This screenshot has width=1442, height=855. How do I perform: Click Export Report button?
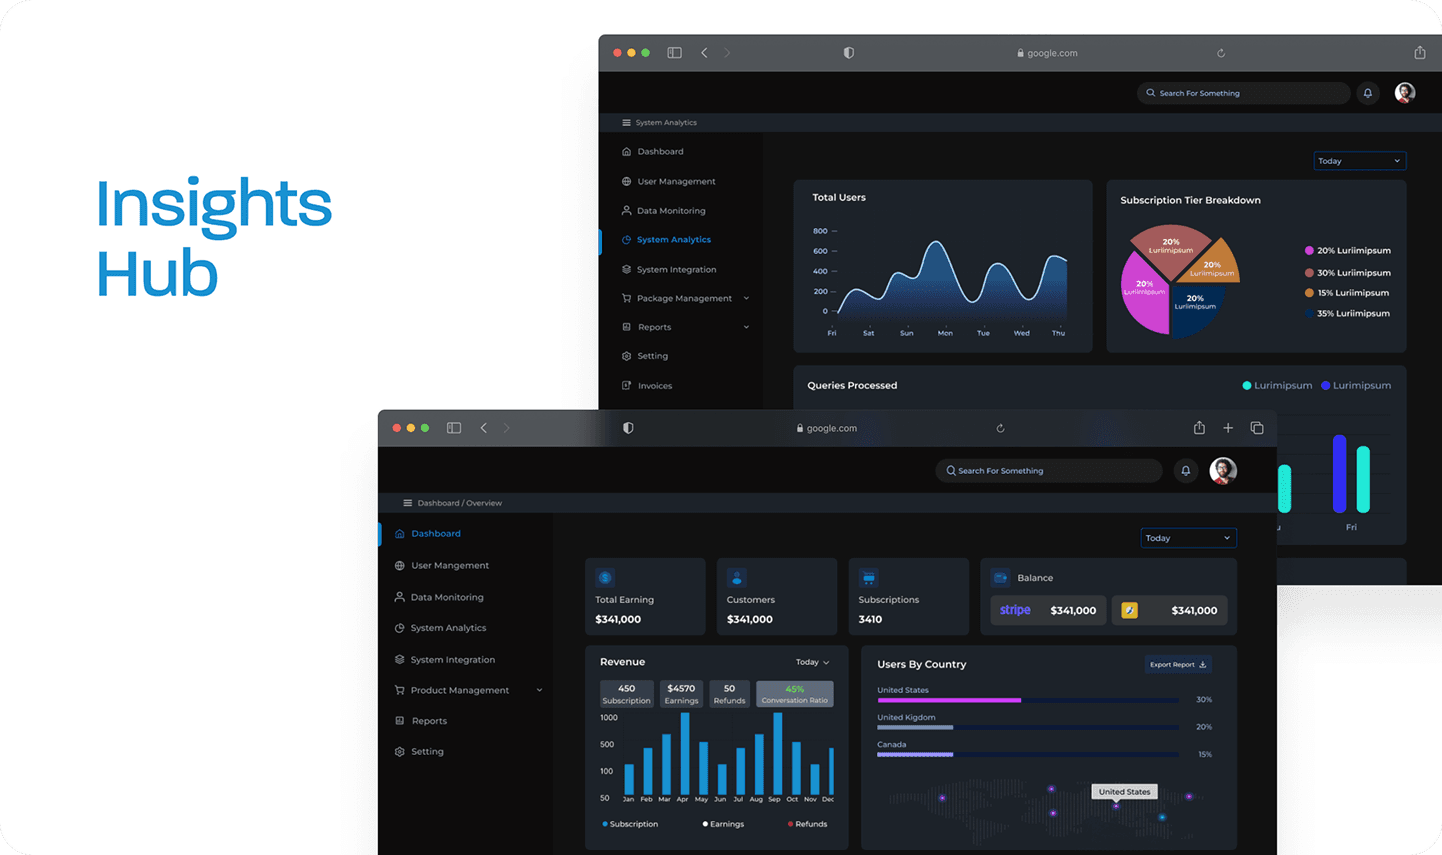[1178, 665]
